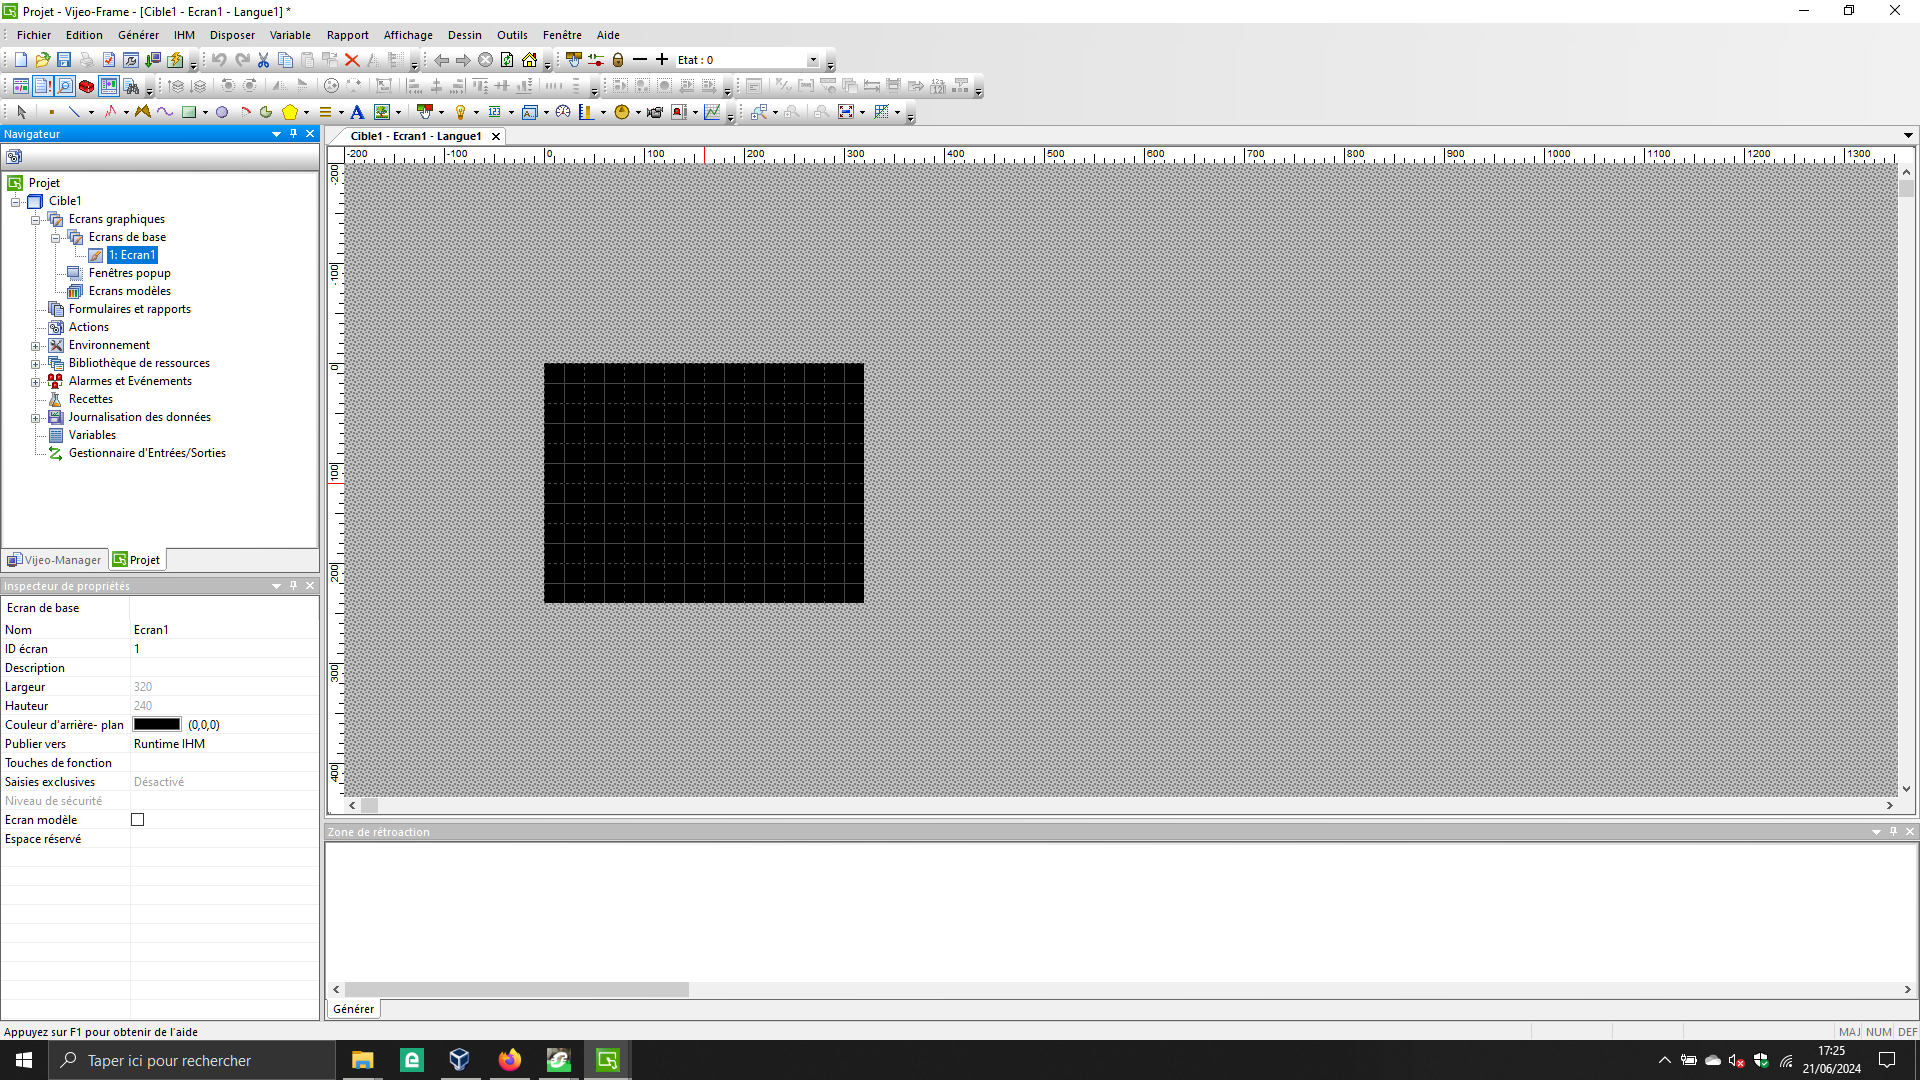Open the Dessin menu
1920x1080 pixels.
(x=464, y=35)
